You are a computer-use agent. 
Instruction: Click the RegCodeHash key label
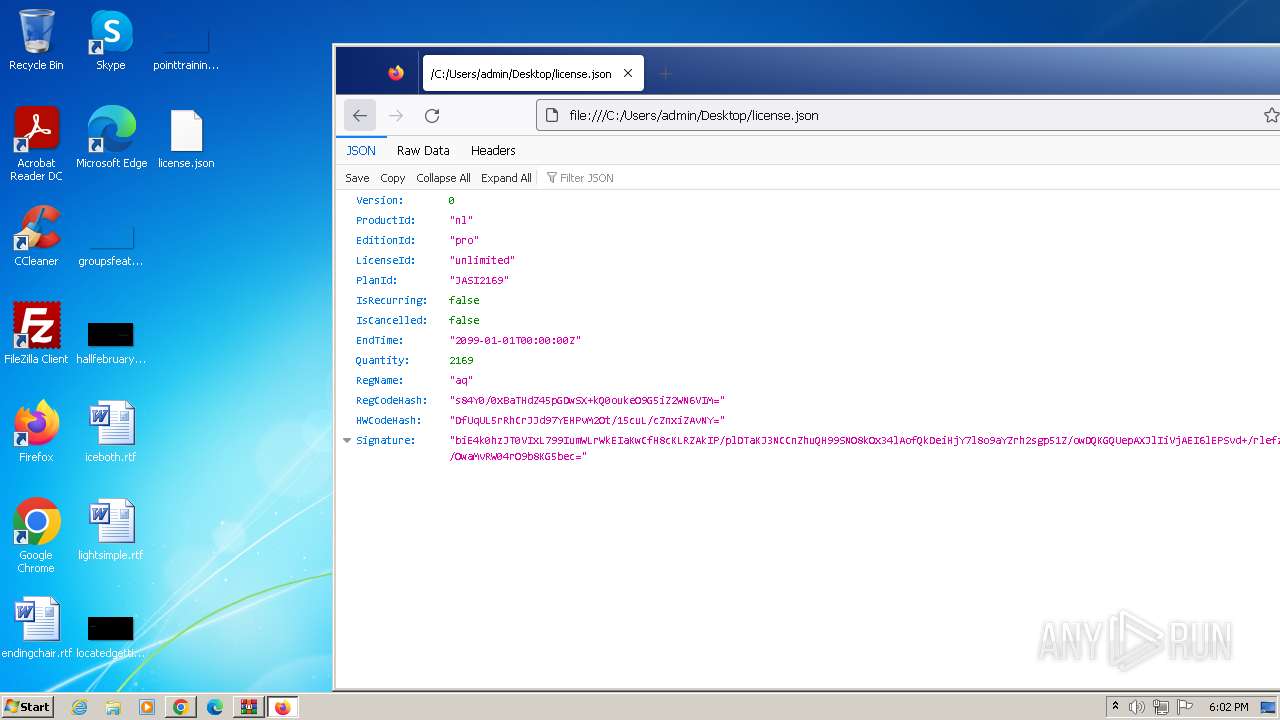tap(391, 400)
